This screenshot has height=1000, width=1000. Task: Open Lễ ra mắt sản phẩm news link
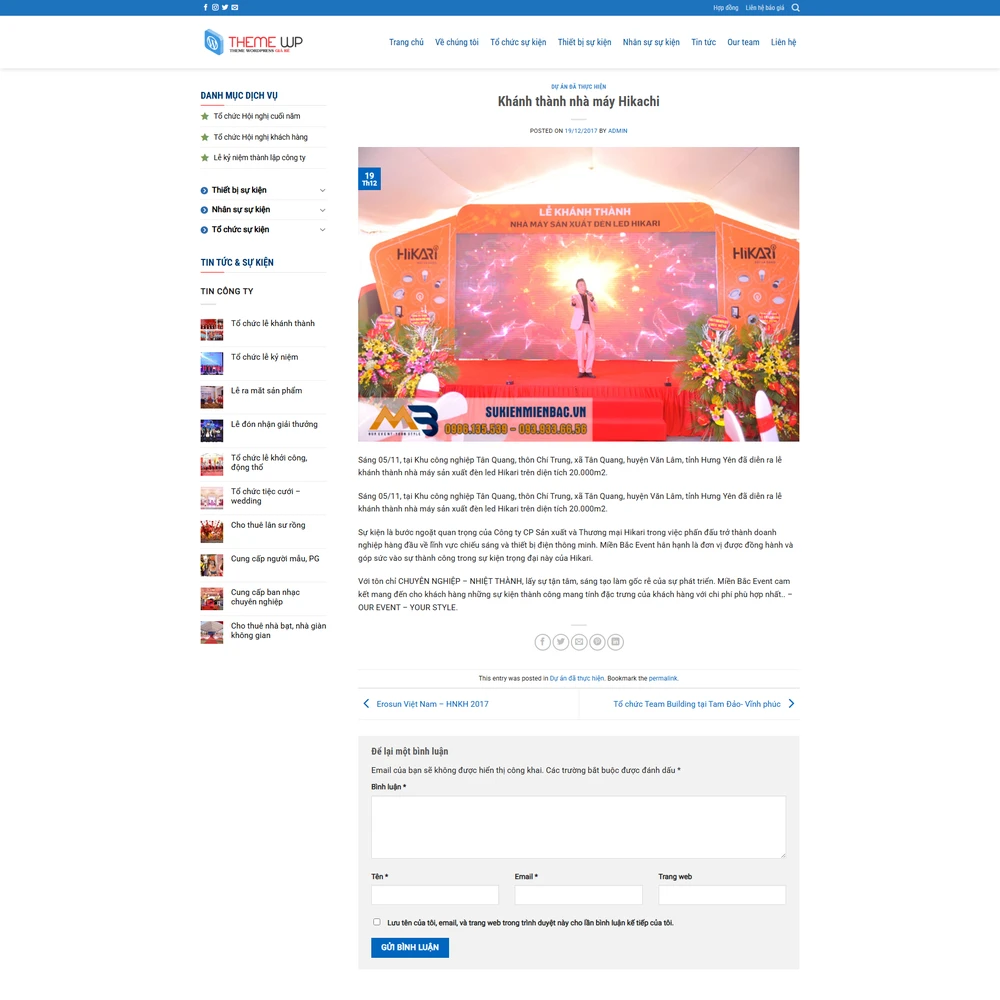click(267, 391)
